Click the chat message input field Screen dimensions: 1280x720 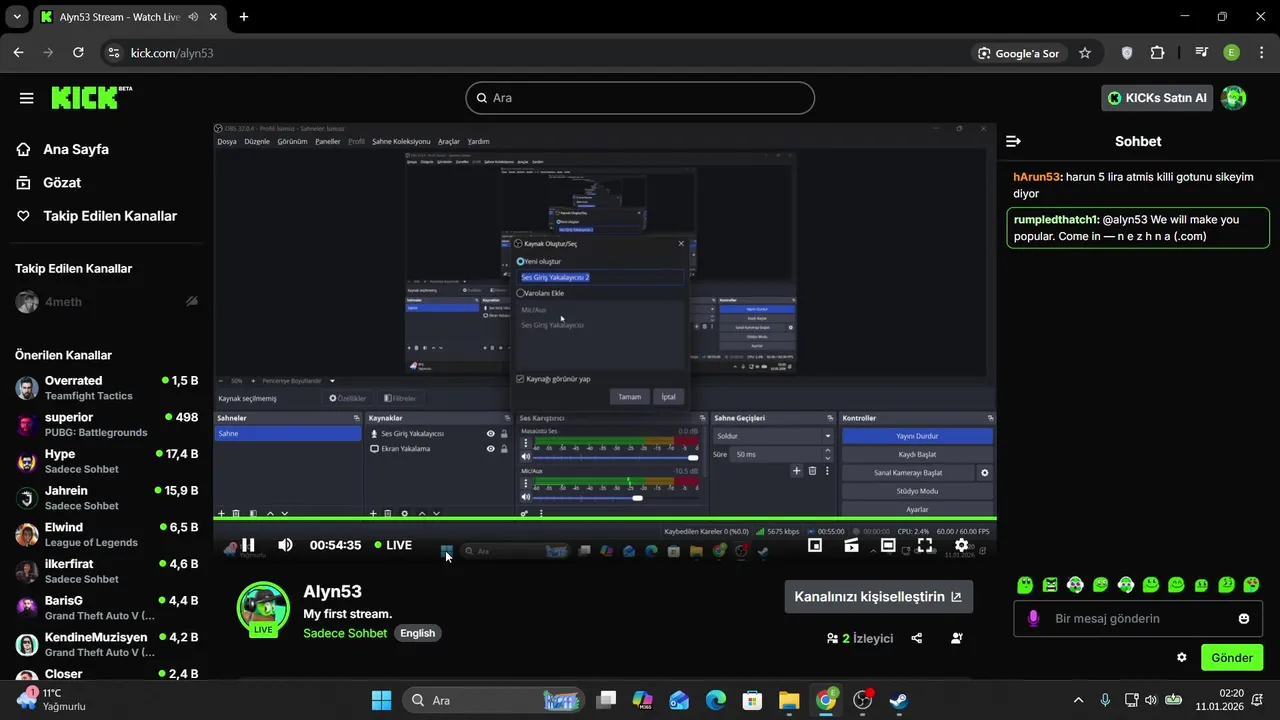(x=1138, y=618)
